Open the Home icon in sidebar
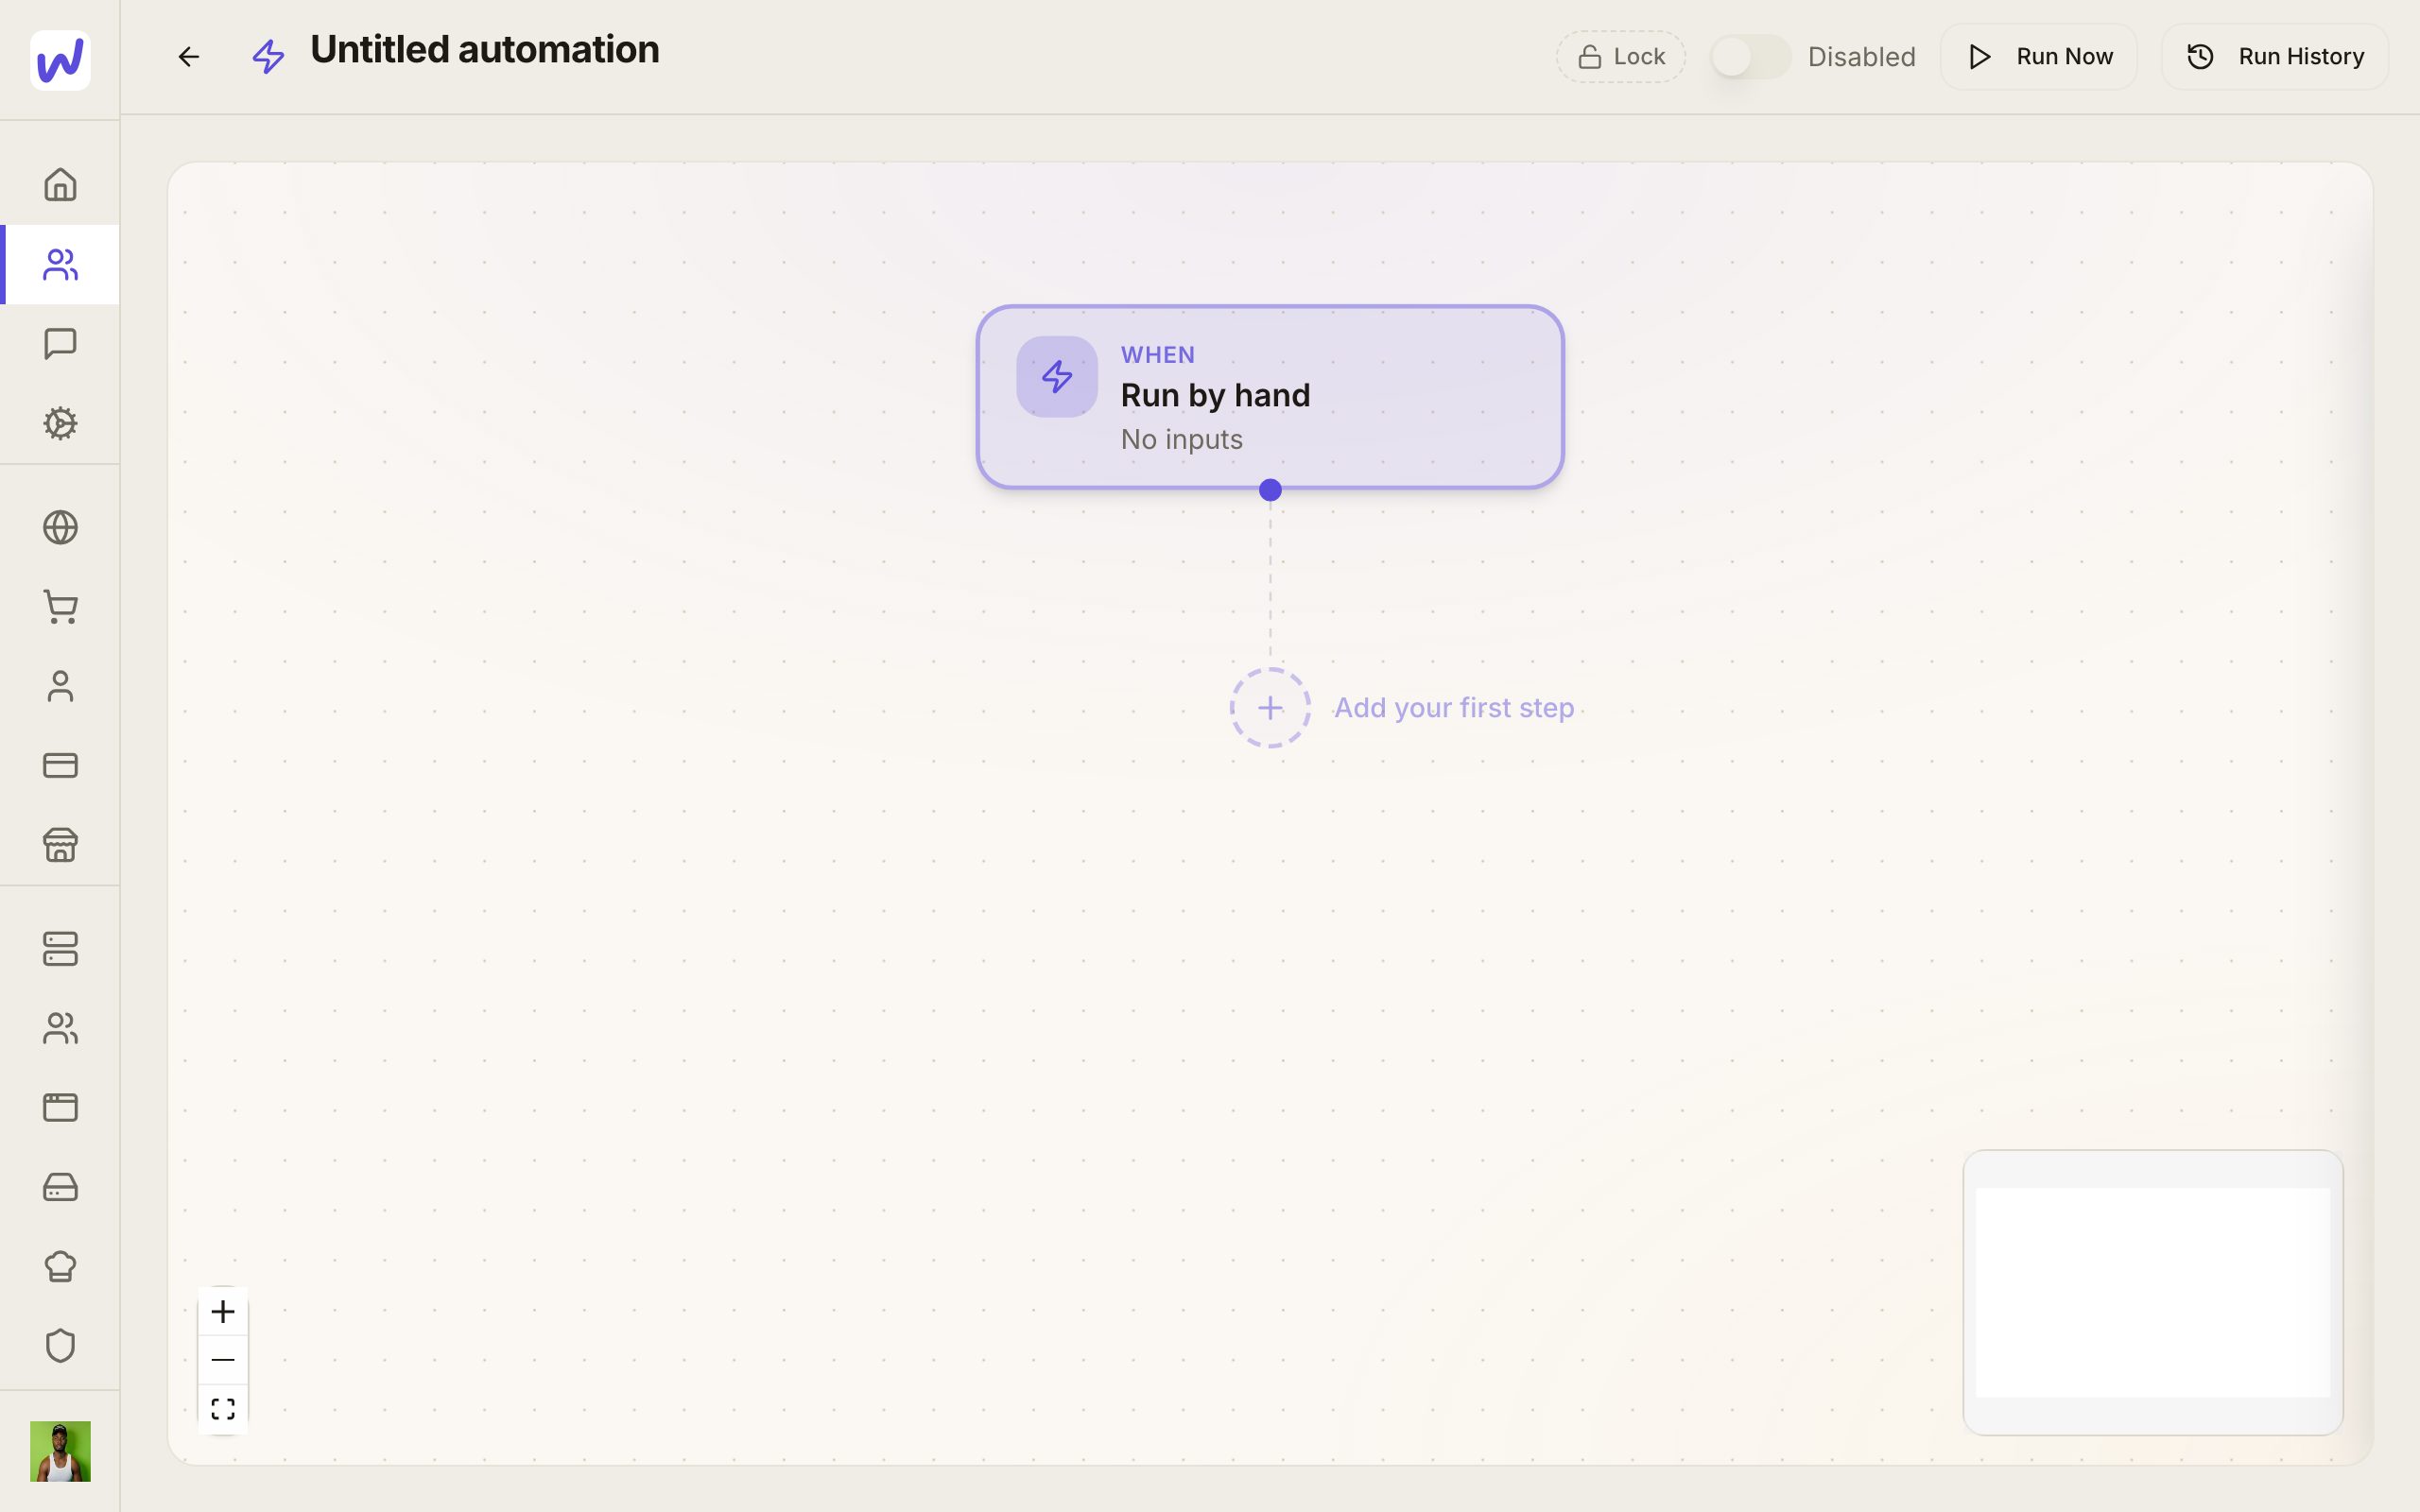Image resolution: width=2420 pixels, height=1512 pixels. click(x=60, y=184)
